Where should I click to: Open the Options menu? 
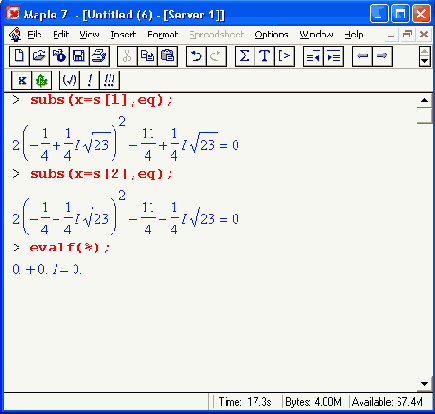pos(271,34)
